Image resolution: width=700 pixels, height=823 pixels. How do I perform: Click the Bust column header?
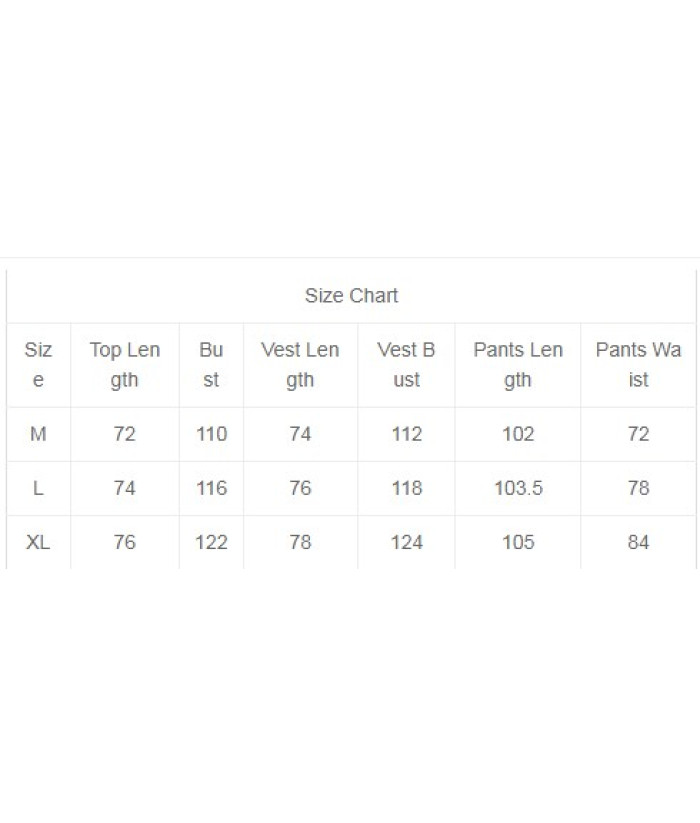(211, 365)
